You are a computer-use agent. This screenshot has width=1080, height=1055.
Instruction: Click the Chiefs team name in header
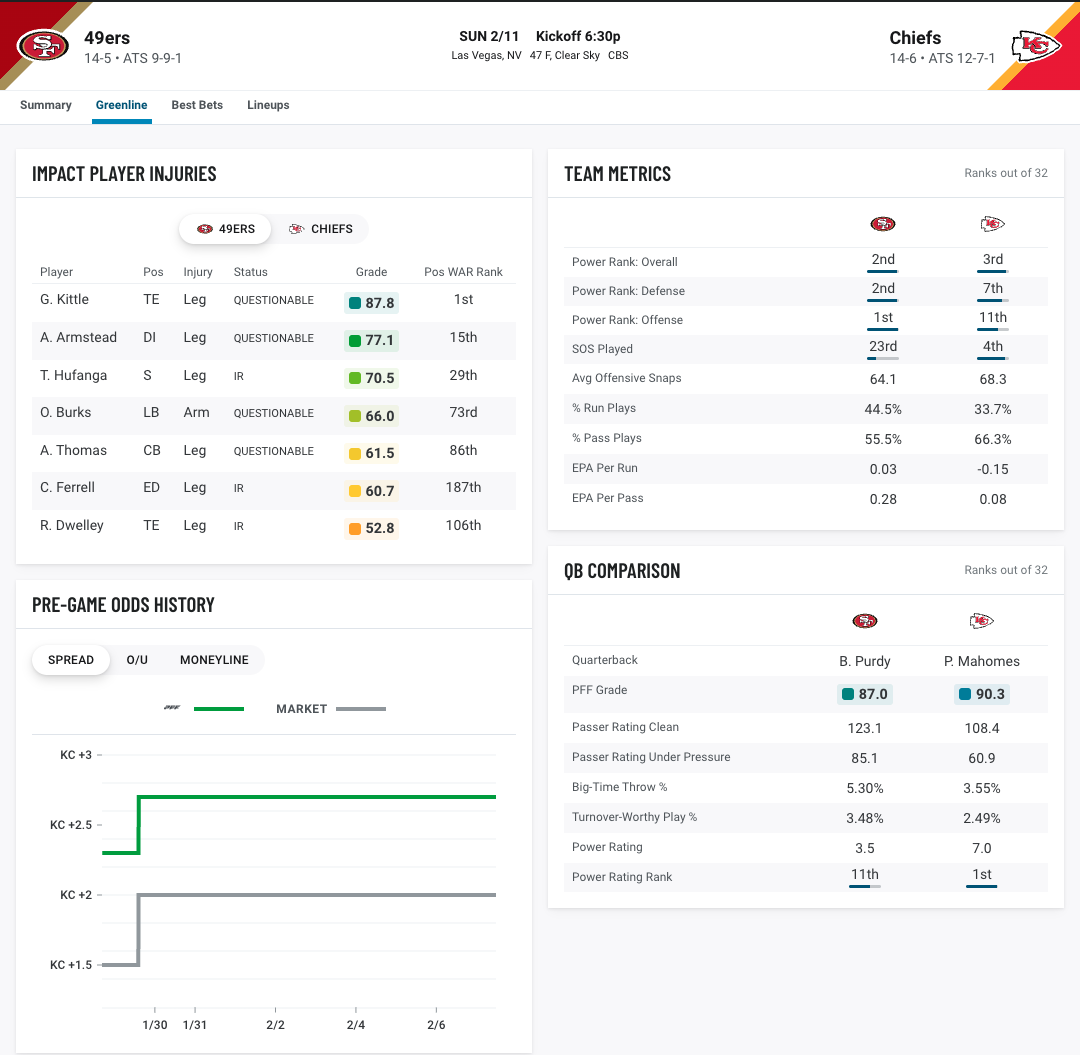(x=915, y=38)
